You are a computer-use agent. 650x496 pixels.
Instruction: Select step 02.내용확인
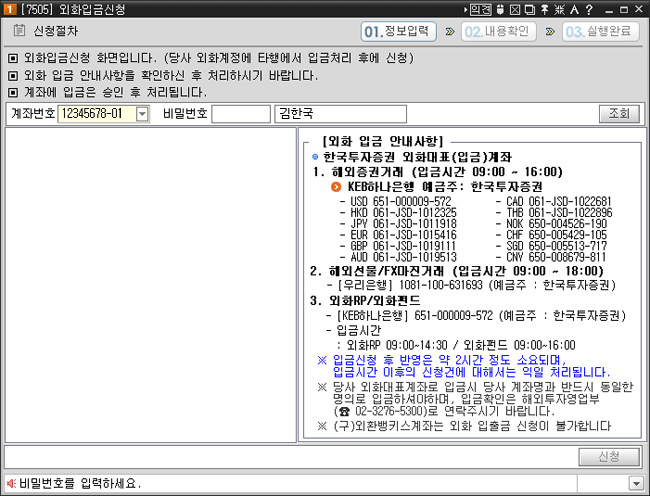click(499, 31)
